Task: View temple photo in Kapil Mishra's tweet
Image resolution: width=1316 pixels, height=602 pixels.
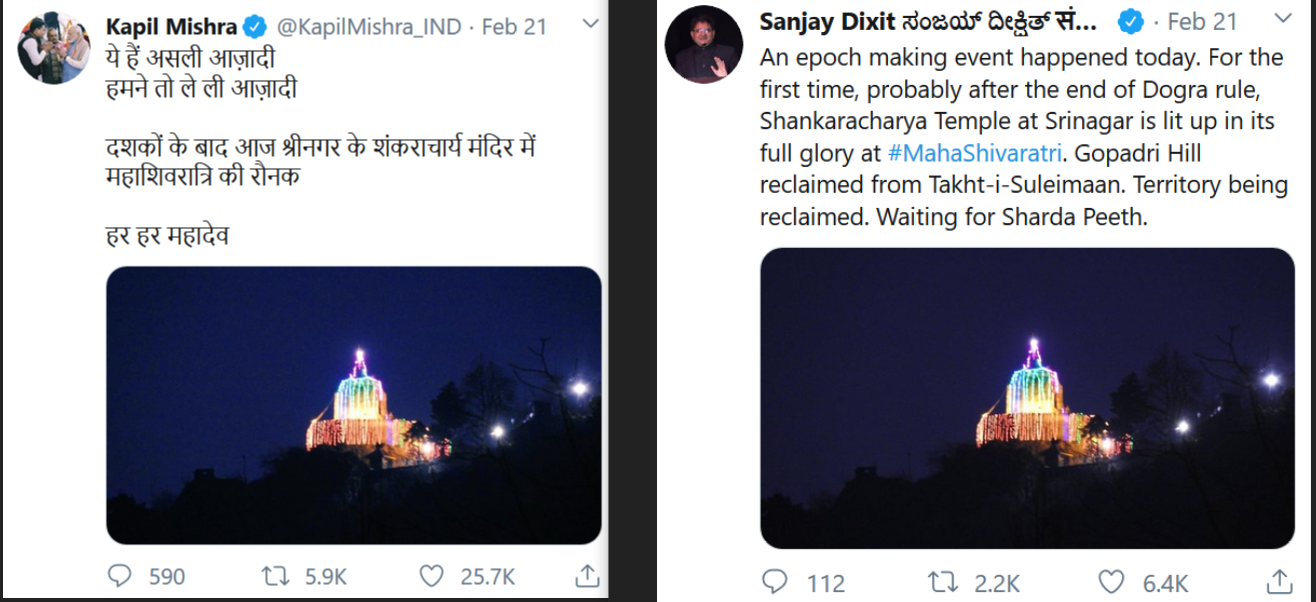Action: 354,405
